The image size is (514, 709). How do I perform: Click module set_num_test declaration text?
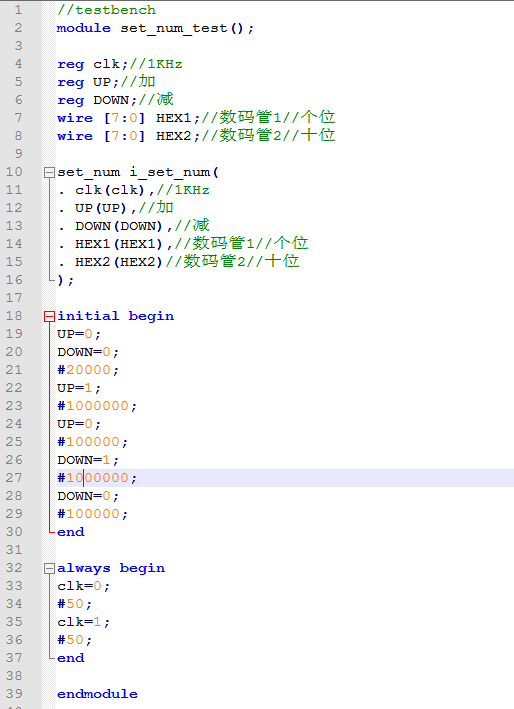tap(156, 28)
